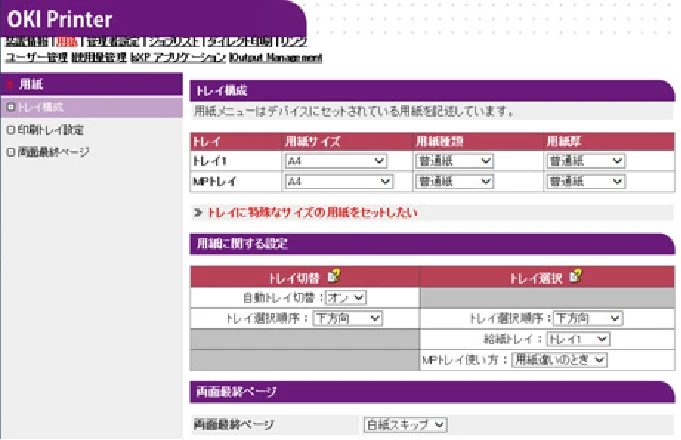Open Output Management navigation link
This screenshot has width=681, height=440.
276,57
